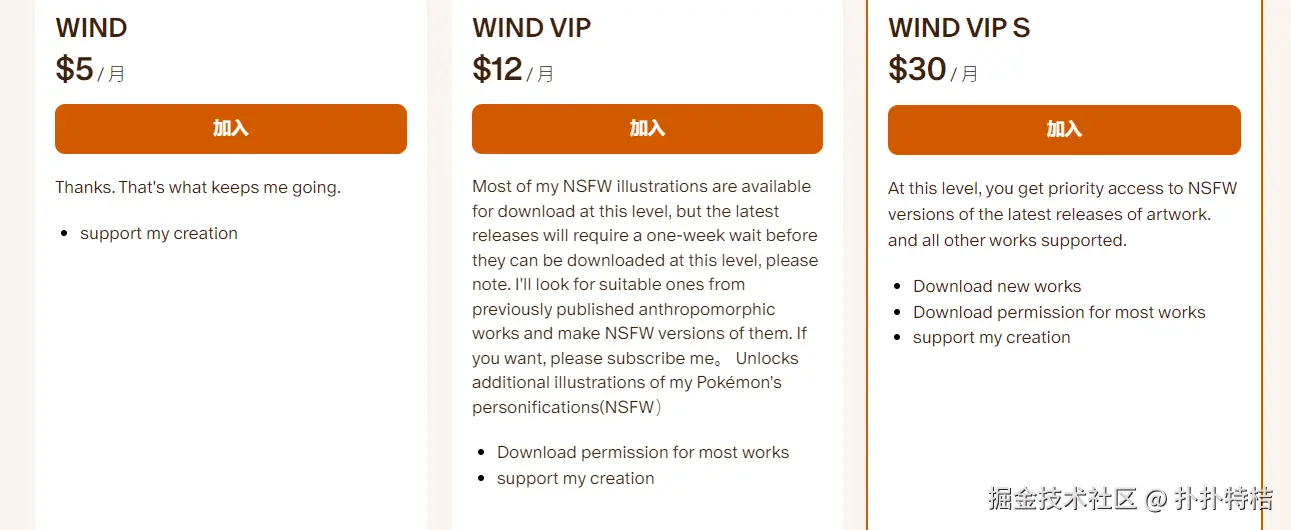Click the 加入 button for the $5 WIND tier

(x=230, y=129)
